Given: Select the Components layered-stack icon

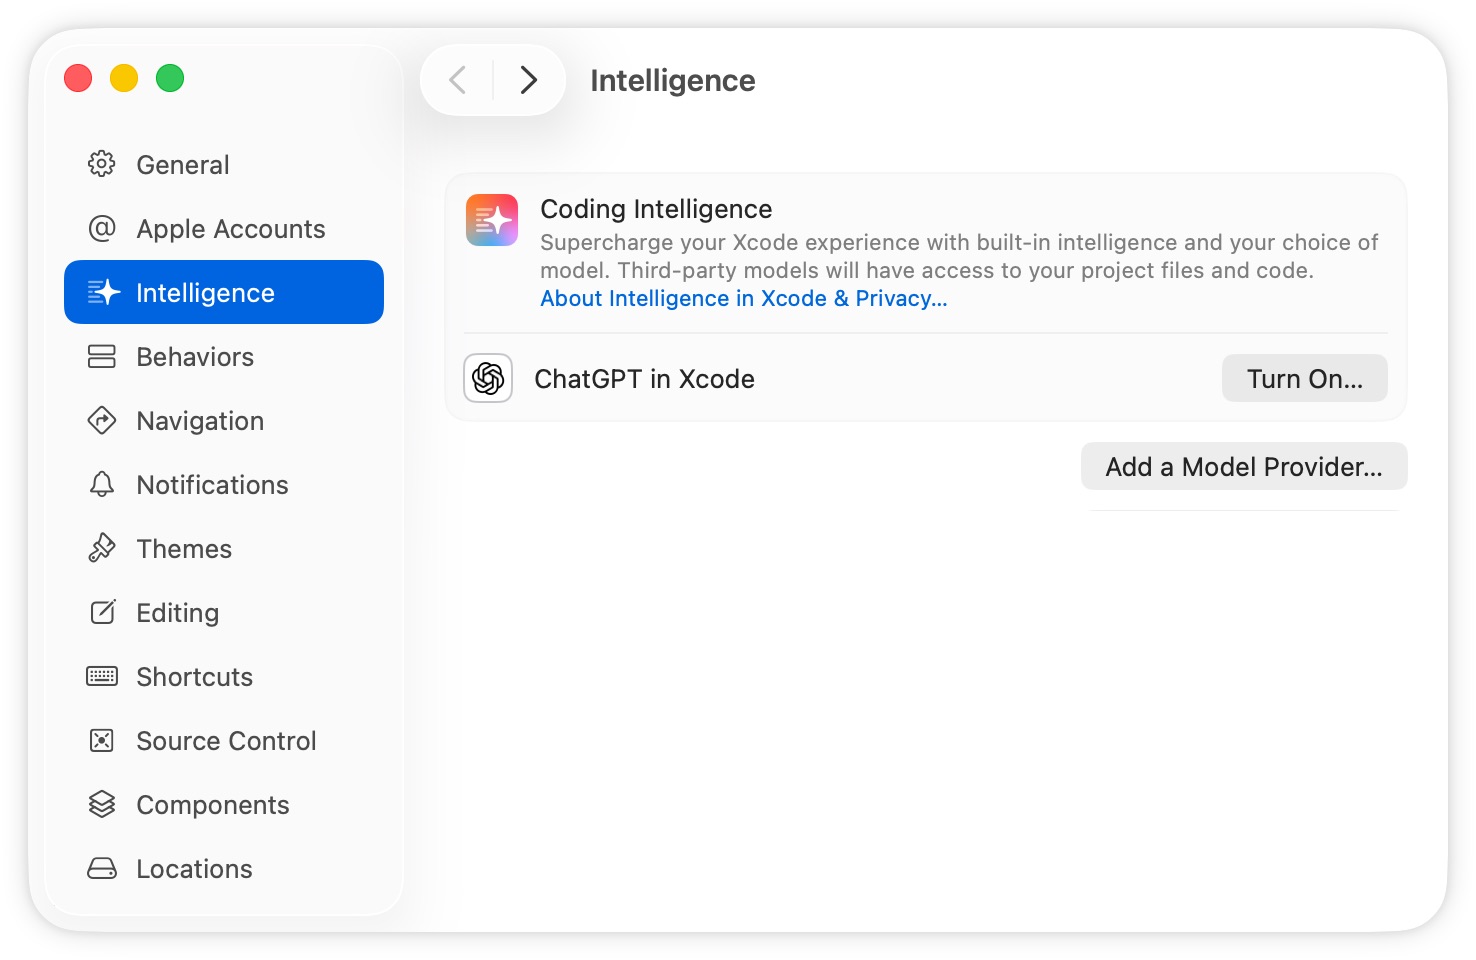Looking at the screenshot, I should 101,804.
